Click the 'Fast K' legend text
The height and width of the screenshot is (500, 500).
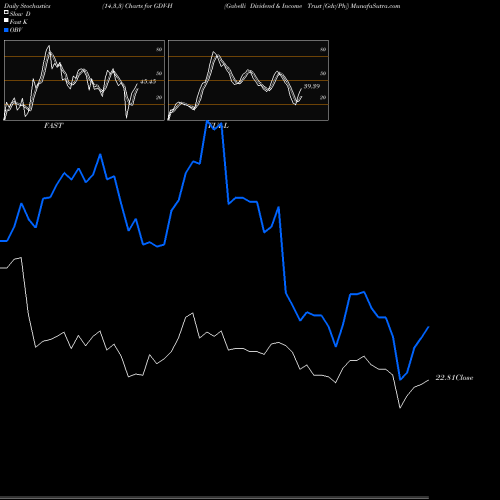18,22
